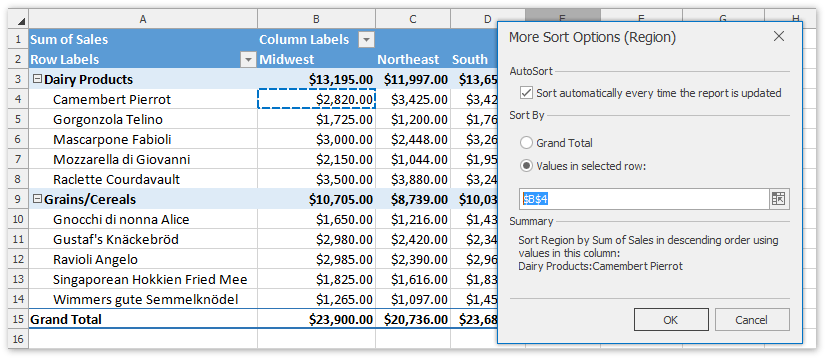Click the Midwest column label cell
Screen dimensions: 828x361
(316, 60)
